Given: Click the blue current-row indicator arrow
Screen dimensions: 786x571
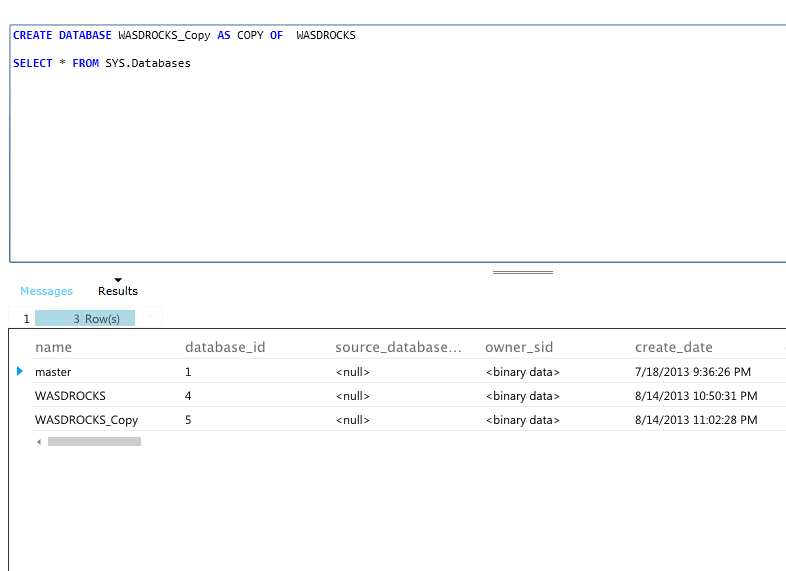Looking at the screenshot, I should tap(20, 371).
